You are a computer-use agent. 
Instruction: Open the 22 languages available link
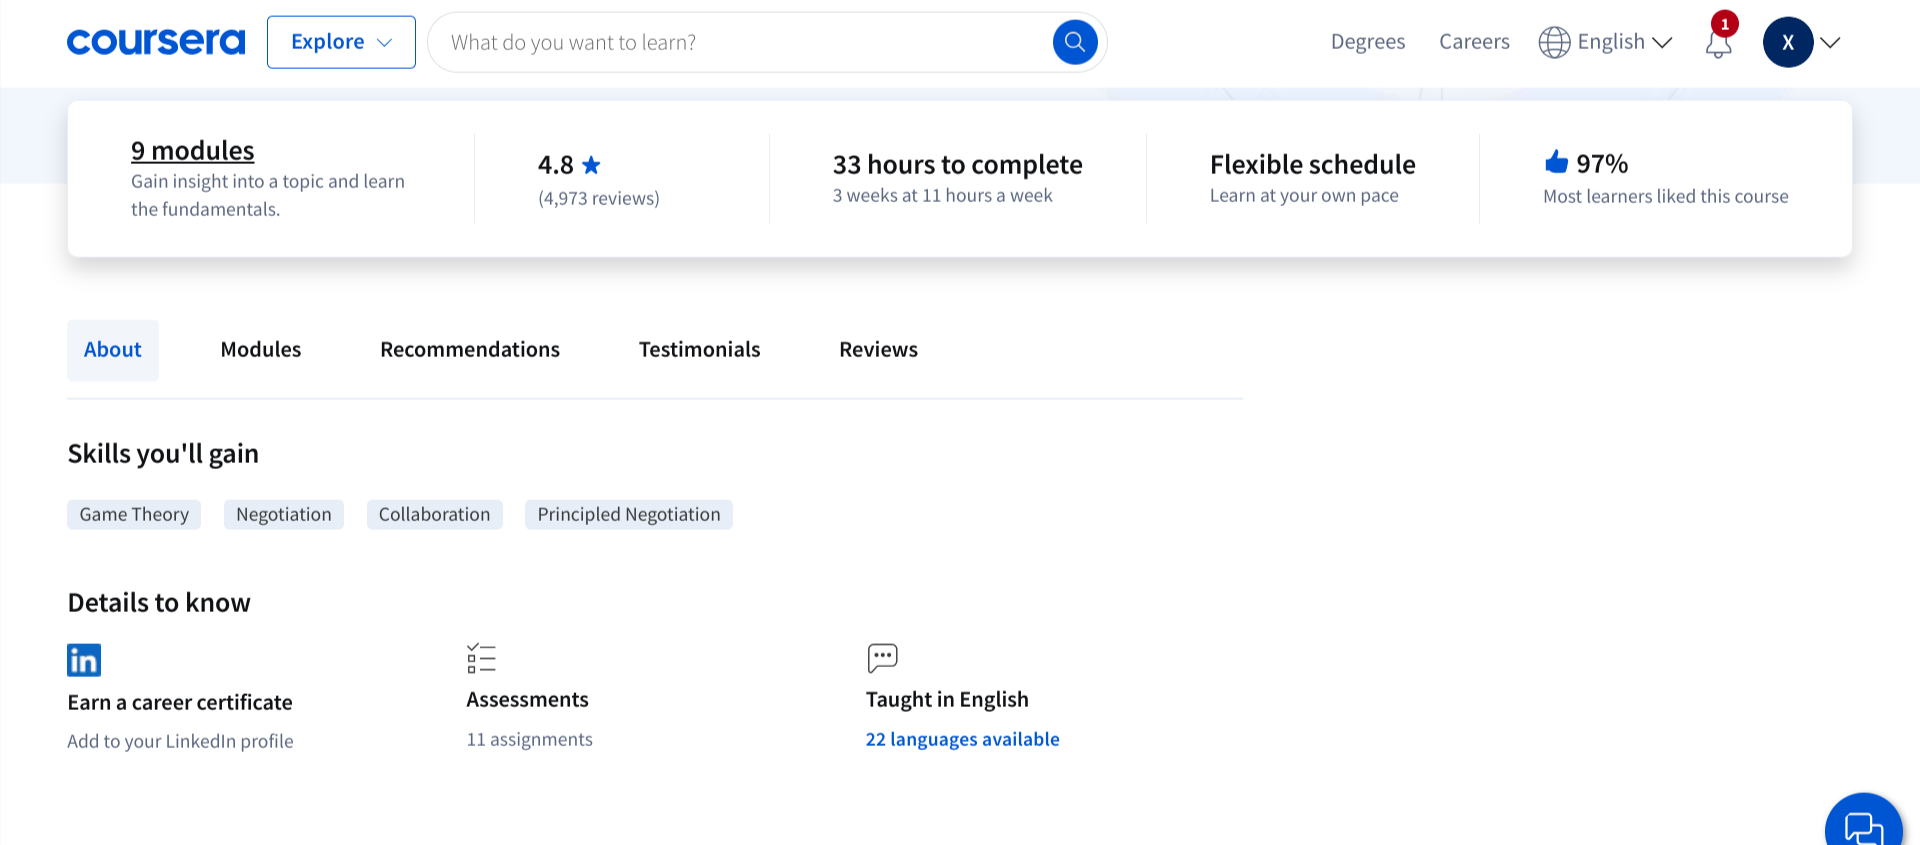tap(962, 739)
